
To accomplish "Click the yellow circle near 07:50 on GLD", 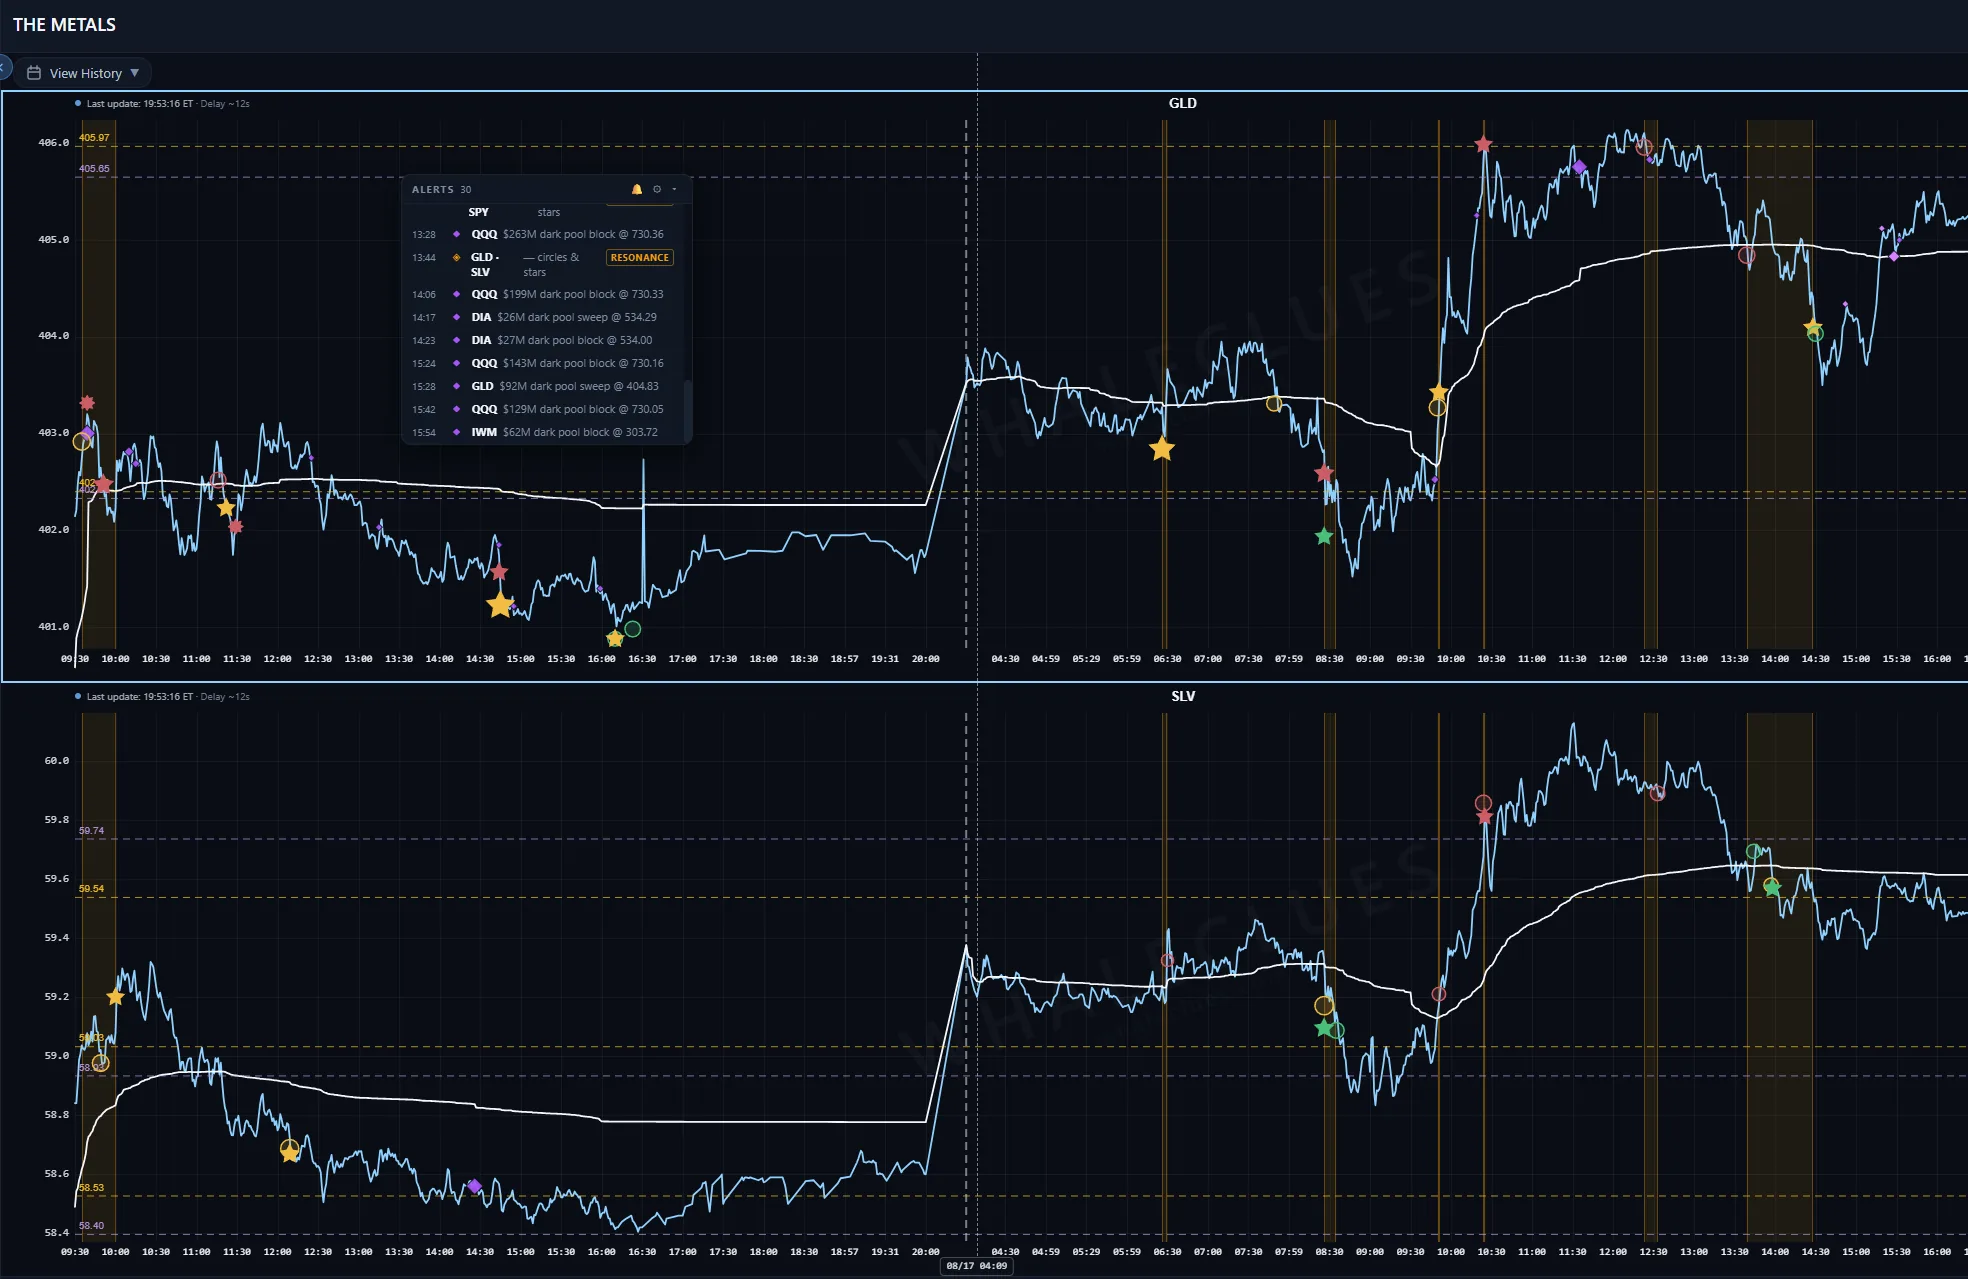I will [1273, 404].
